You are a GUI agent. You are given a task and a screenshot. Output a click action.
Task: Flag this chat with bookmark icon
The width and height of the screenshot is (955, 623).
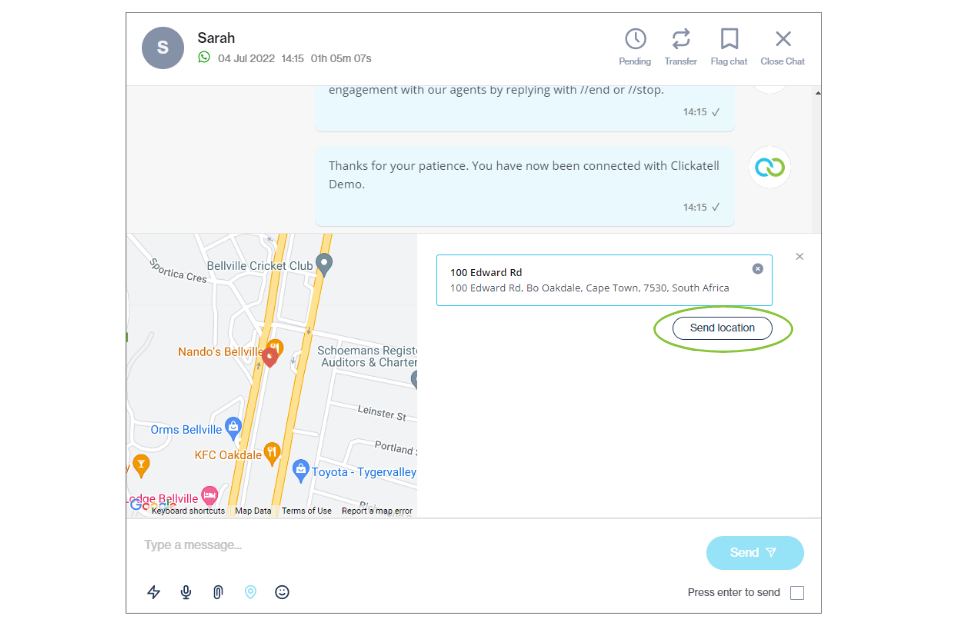click(x=729, y=39)
